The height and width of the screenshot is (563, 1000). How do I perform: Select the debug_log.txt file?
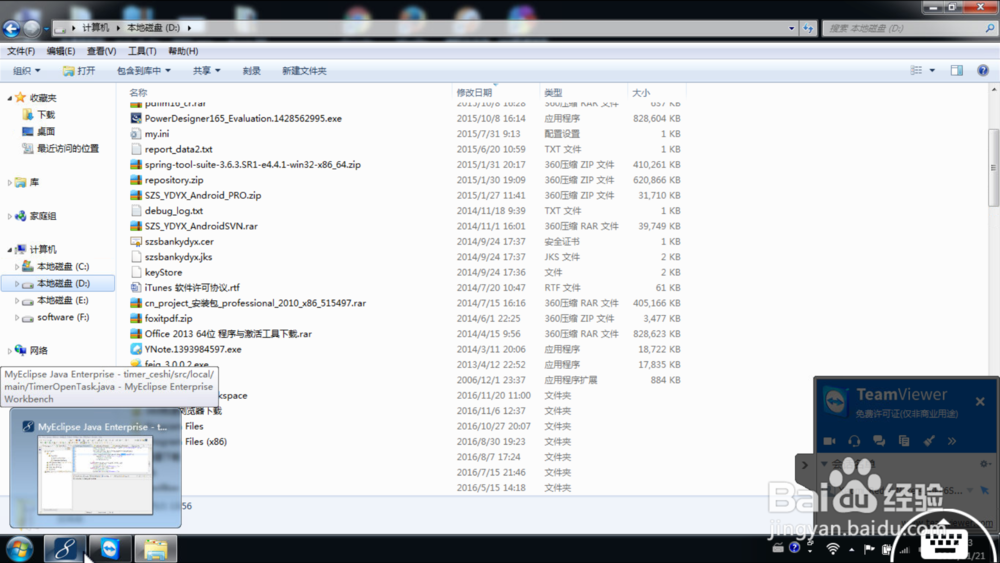173,210
